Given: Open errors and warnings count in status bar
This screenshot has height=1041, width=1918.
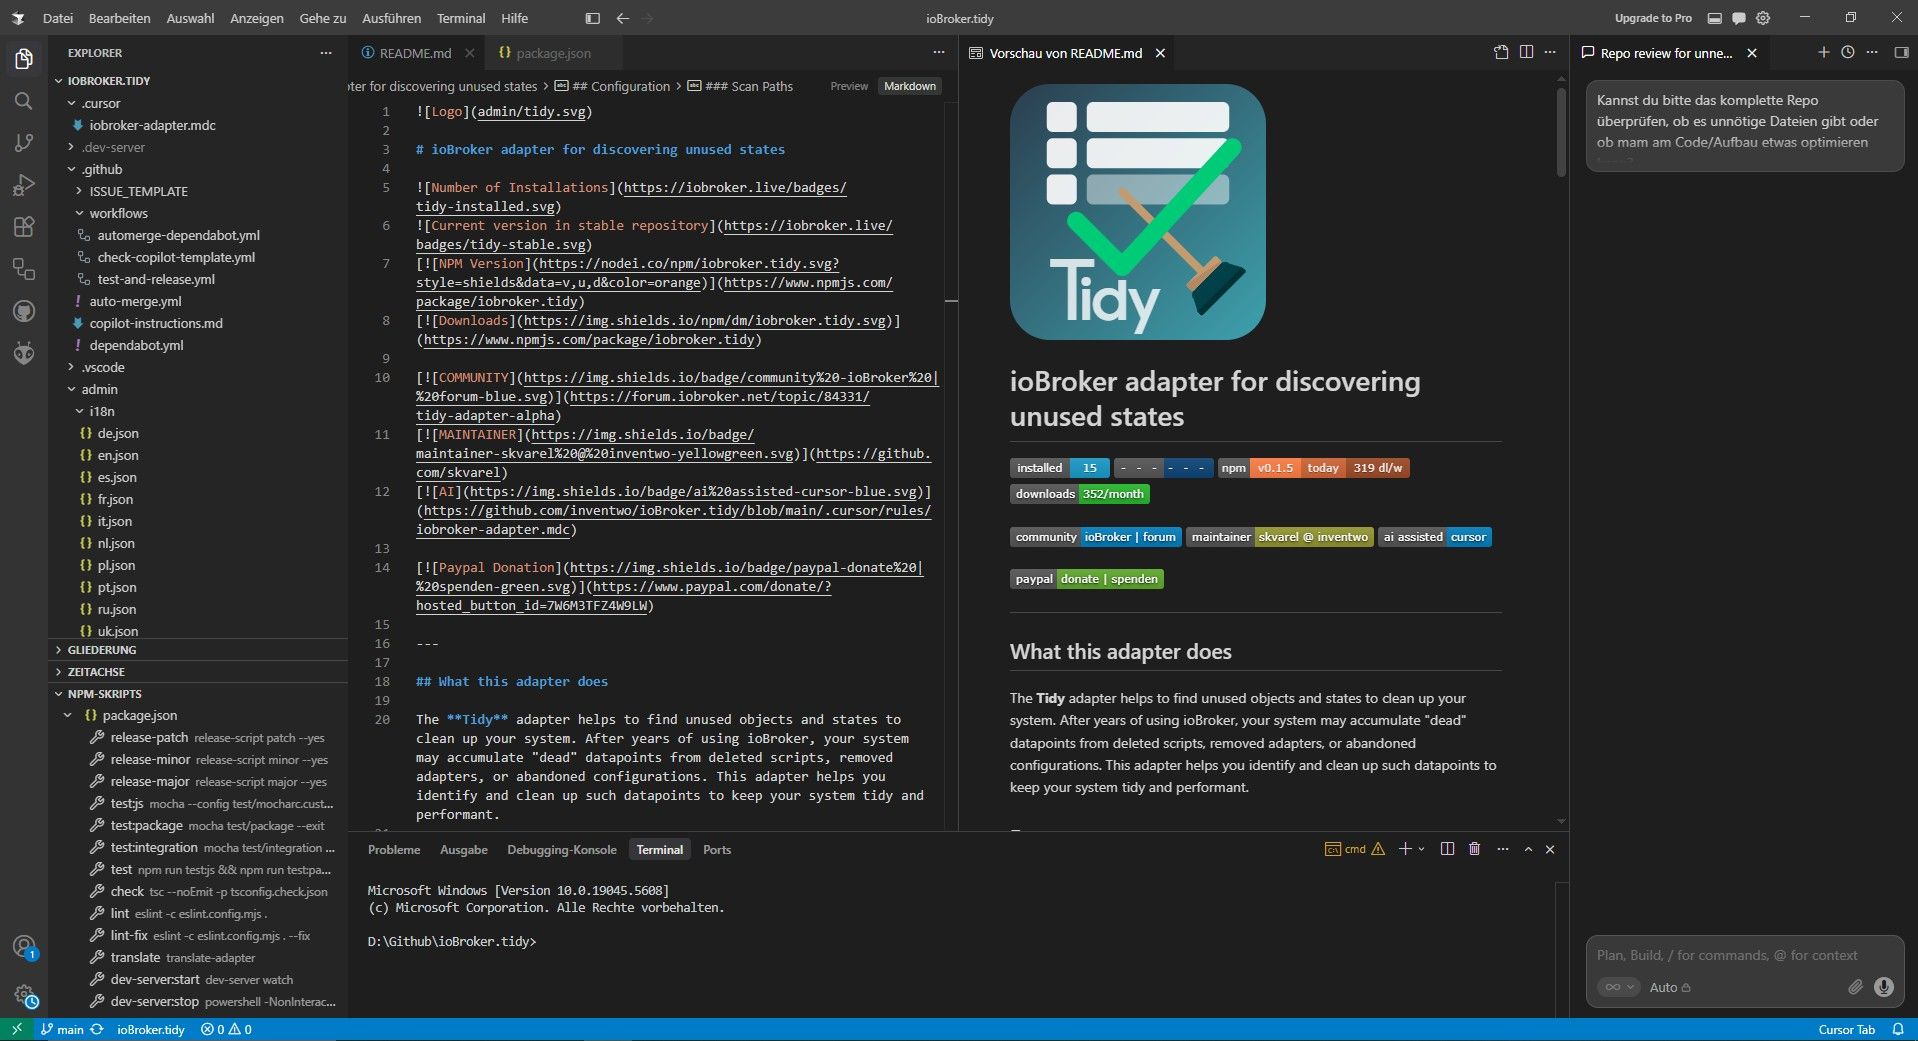Looking at the screenshot, I should 226,1029.
